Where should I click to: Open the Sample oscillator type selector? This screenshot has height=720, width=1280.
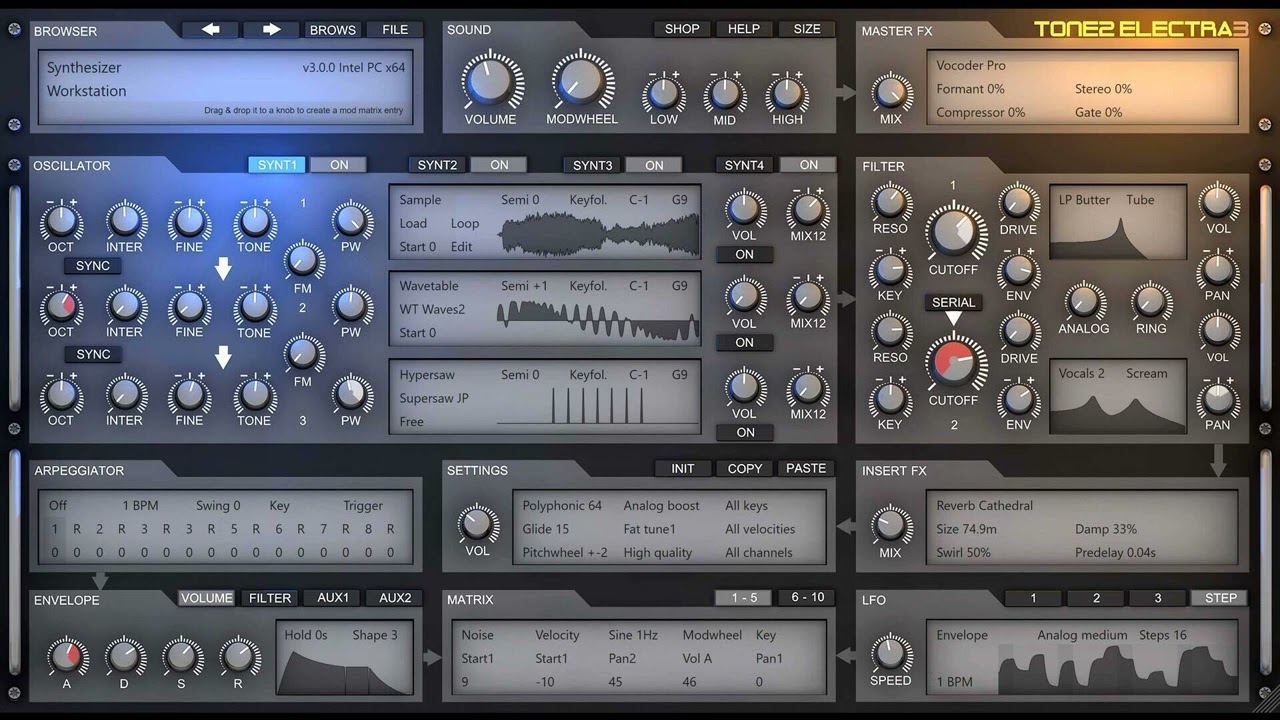point(420,200)
